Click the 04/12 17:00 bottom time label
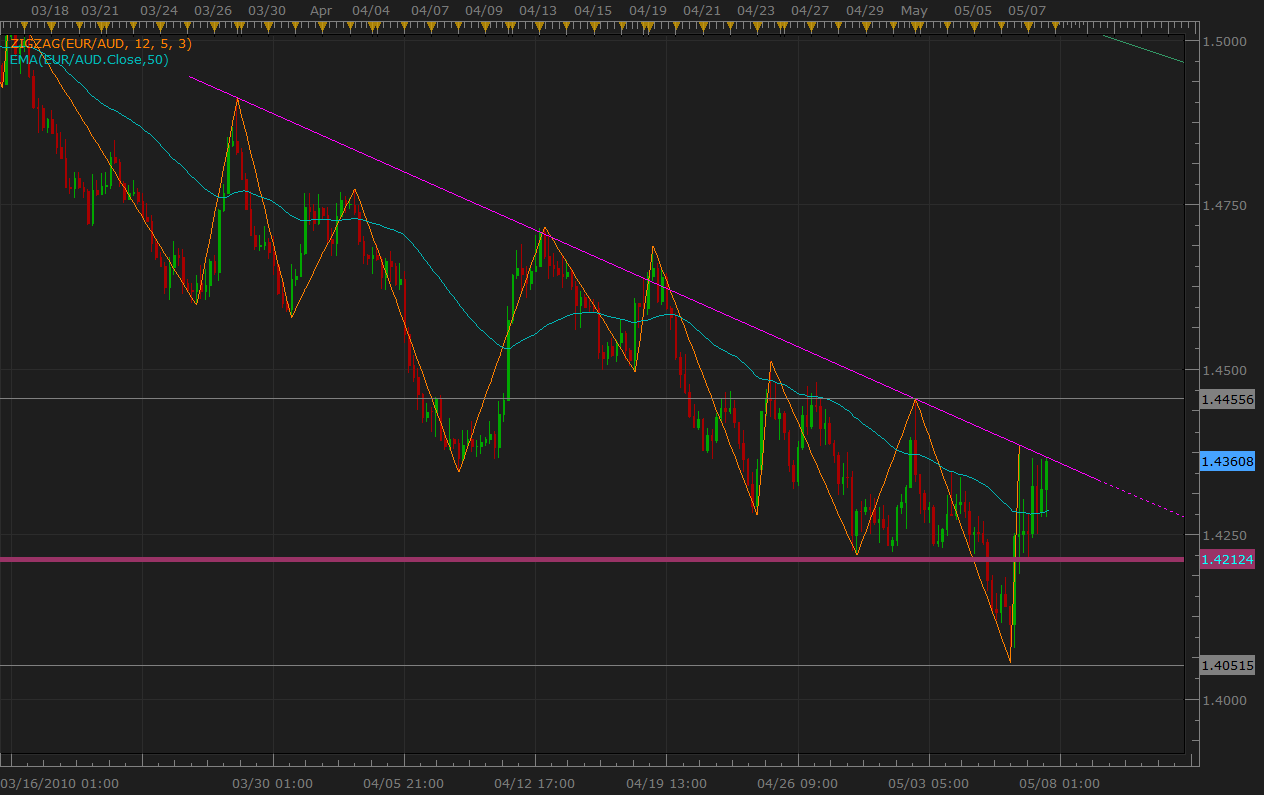Image resolution: width=1264 pixels, height=795 pixels. [535, 783]
